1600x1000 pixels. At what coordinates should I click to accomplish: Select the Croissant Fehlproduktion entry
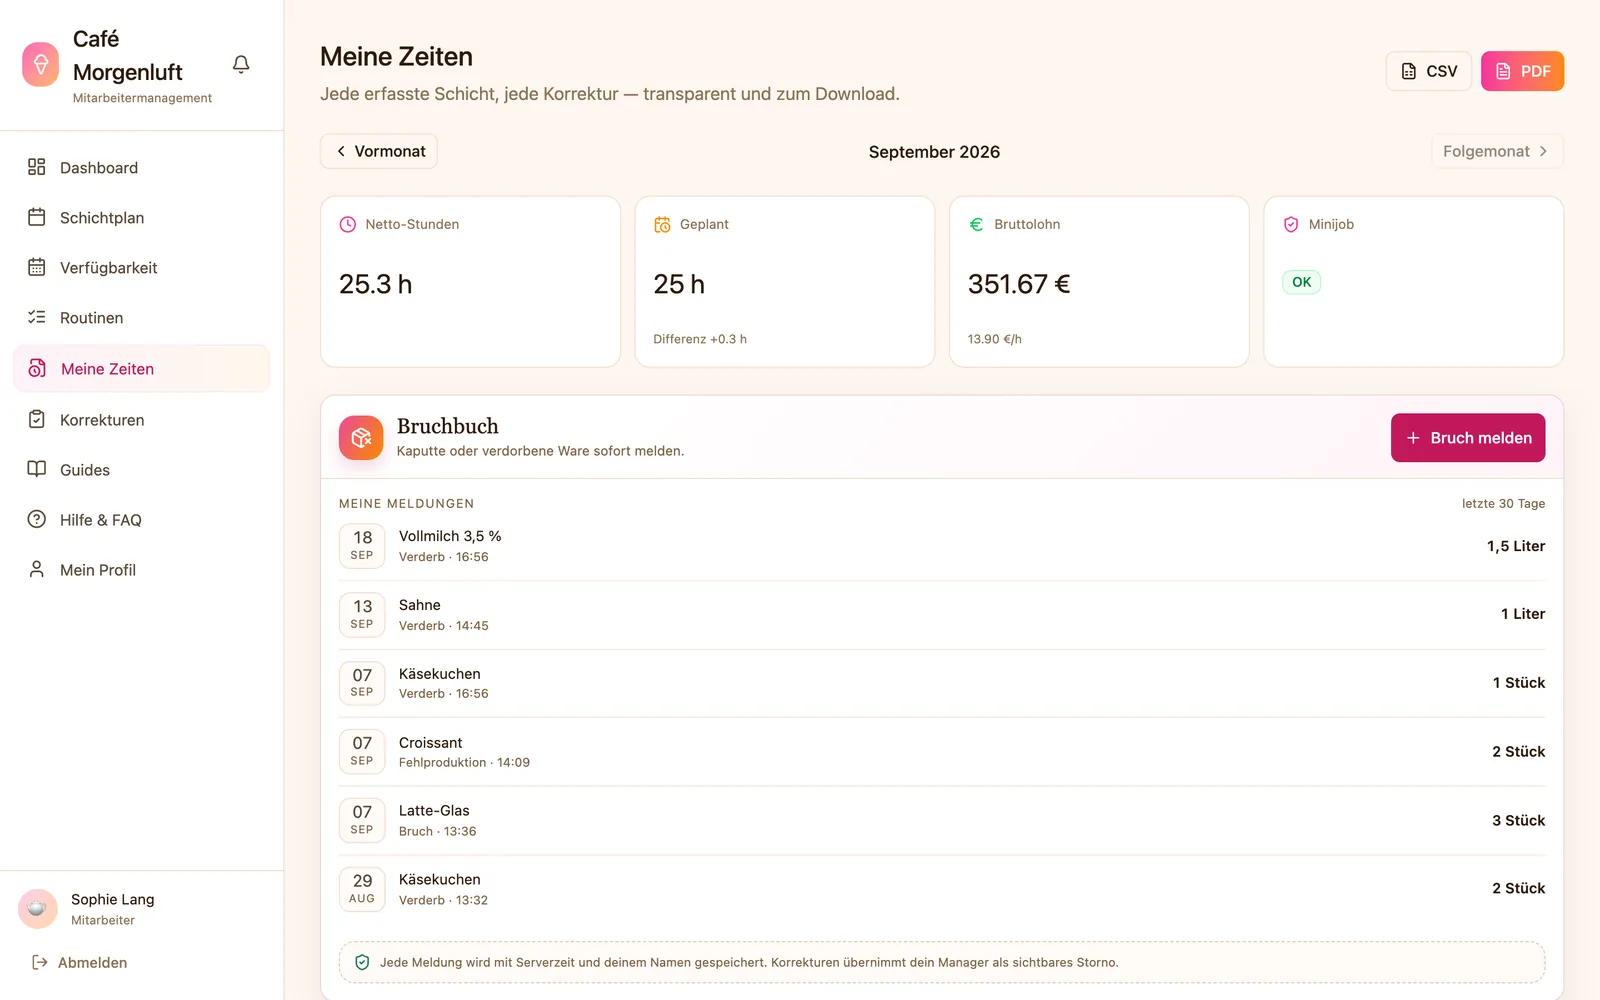(x=942, y=752)
